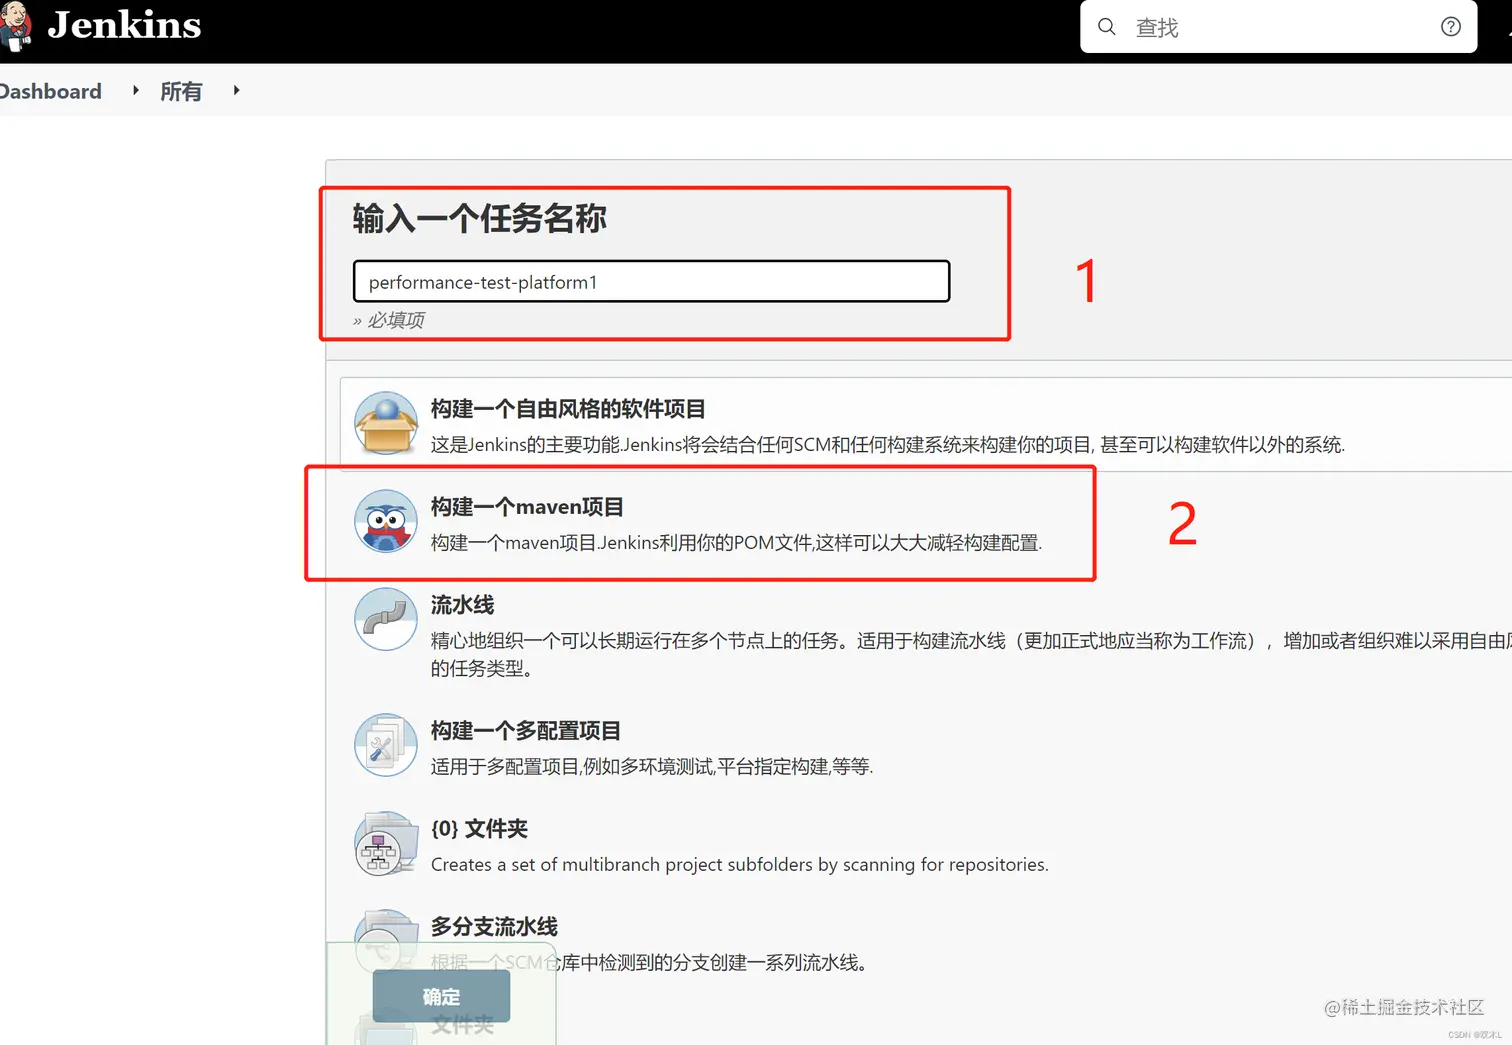Choose 构建一个自由风格的软件项目 title

[x=568, y=409]
